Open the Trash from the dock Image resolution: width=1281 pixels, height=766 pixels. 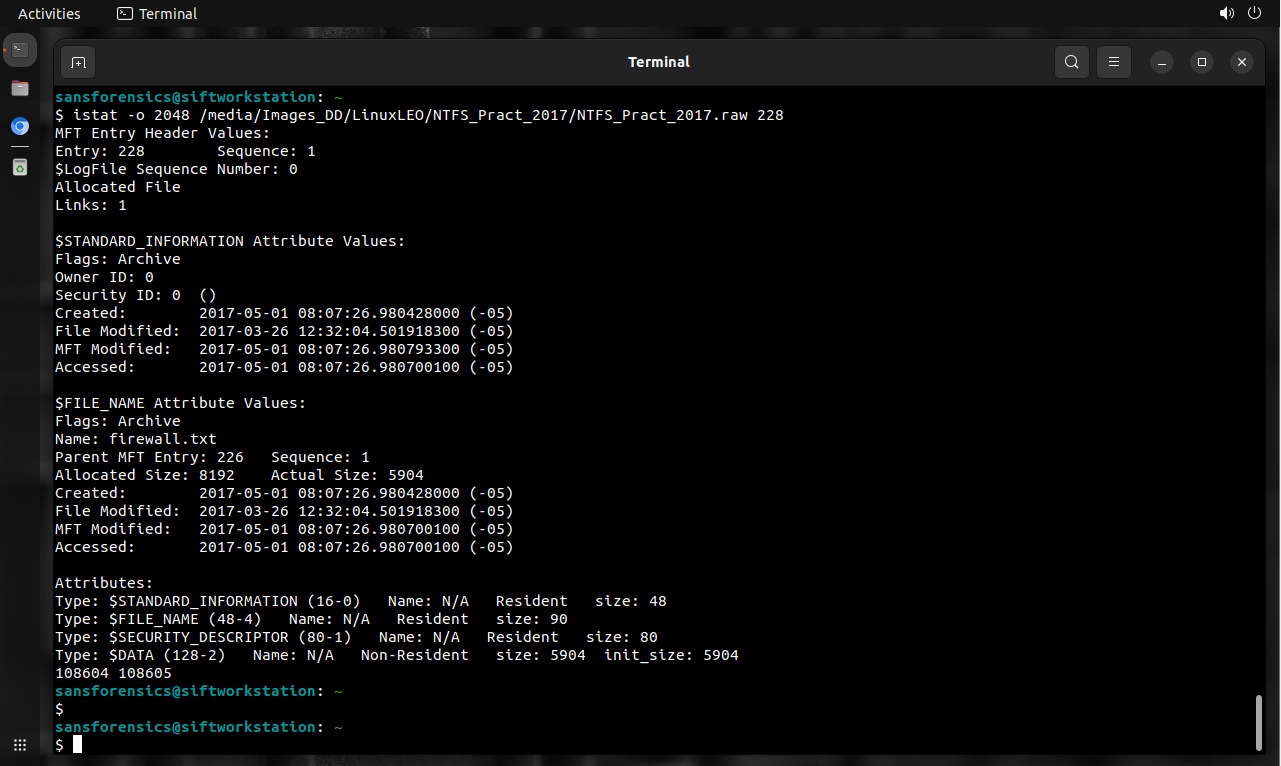[20, 167]
